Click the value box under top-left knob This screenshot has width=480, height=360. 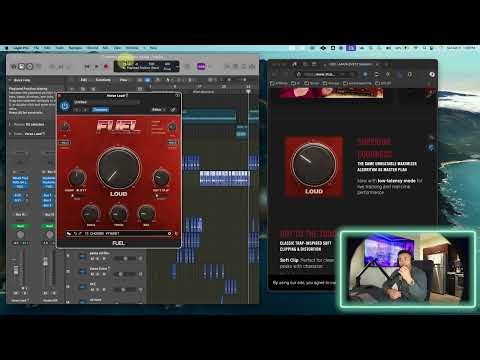click(x=65, y=142)
